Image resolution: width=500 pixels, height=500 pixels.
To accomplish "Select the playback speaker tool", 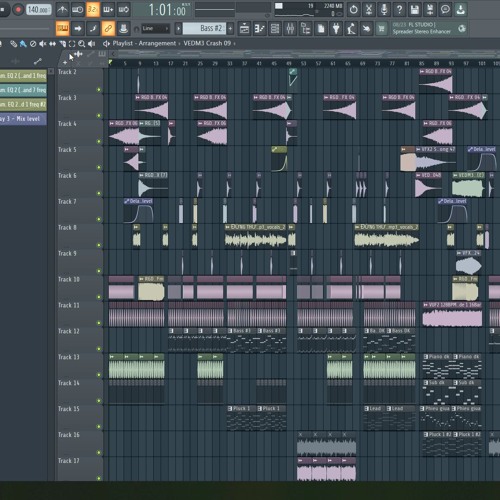I will pyautogui.click(x=91, y=44).
